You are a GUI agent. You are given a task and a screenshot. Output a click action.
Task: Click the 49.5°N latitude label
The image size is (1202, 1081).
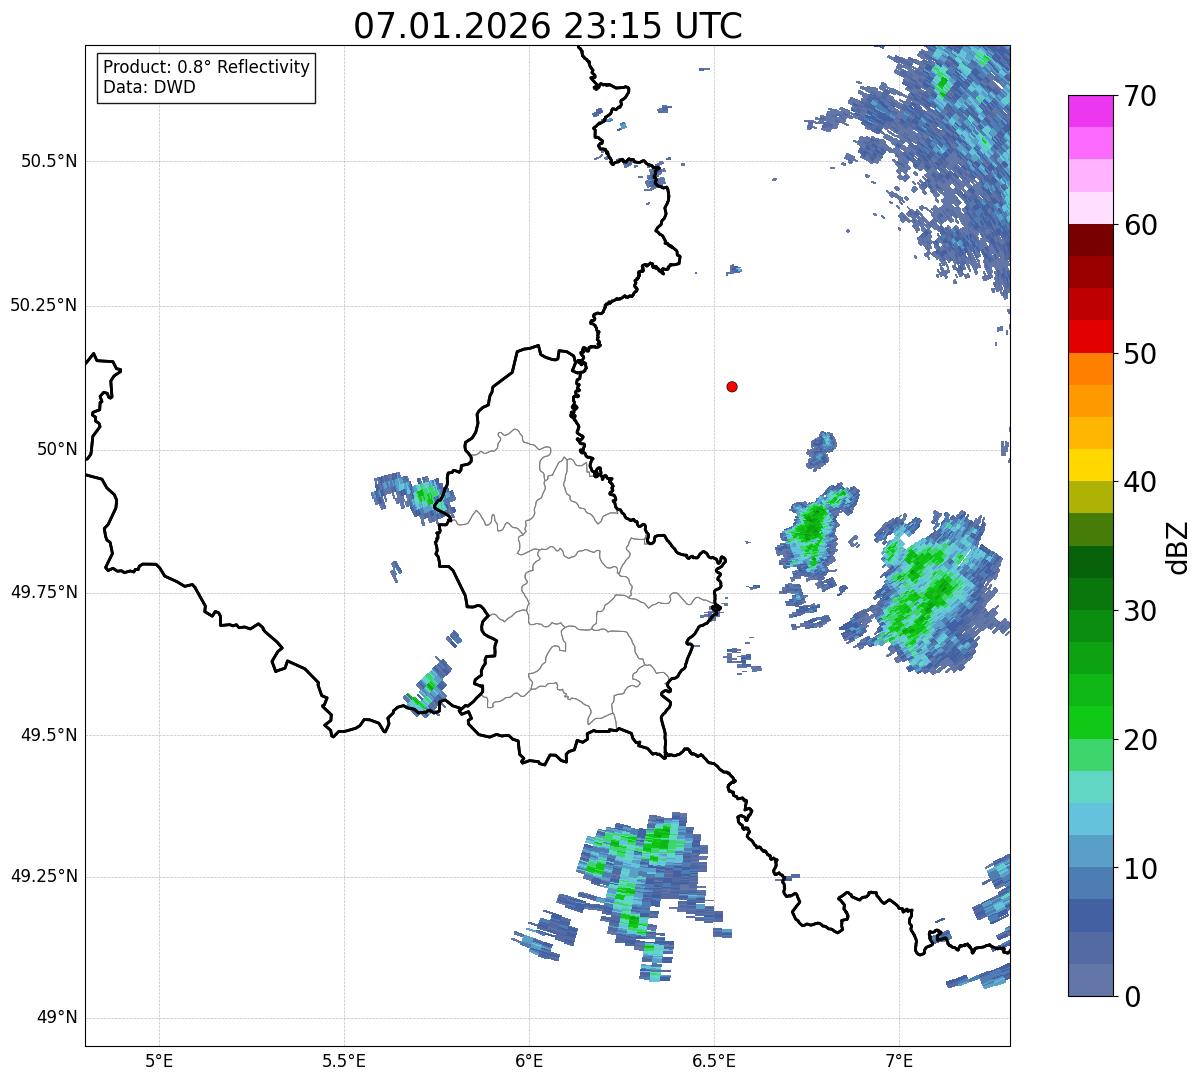pyautogui.click(x=49, y=735)
